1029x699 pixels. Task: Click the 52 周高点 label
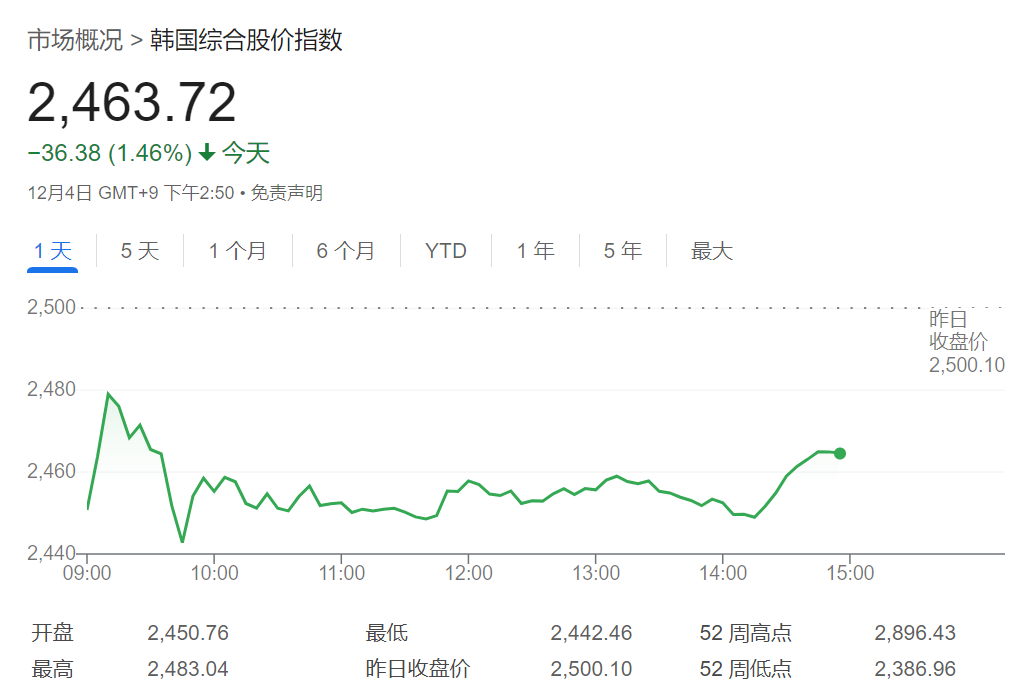[x=746, y=633]
